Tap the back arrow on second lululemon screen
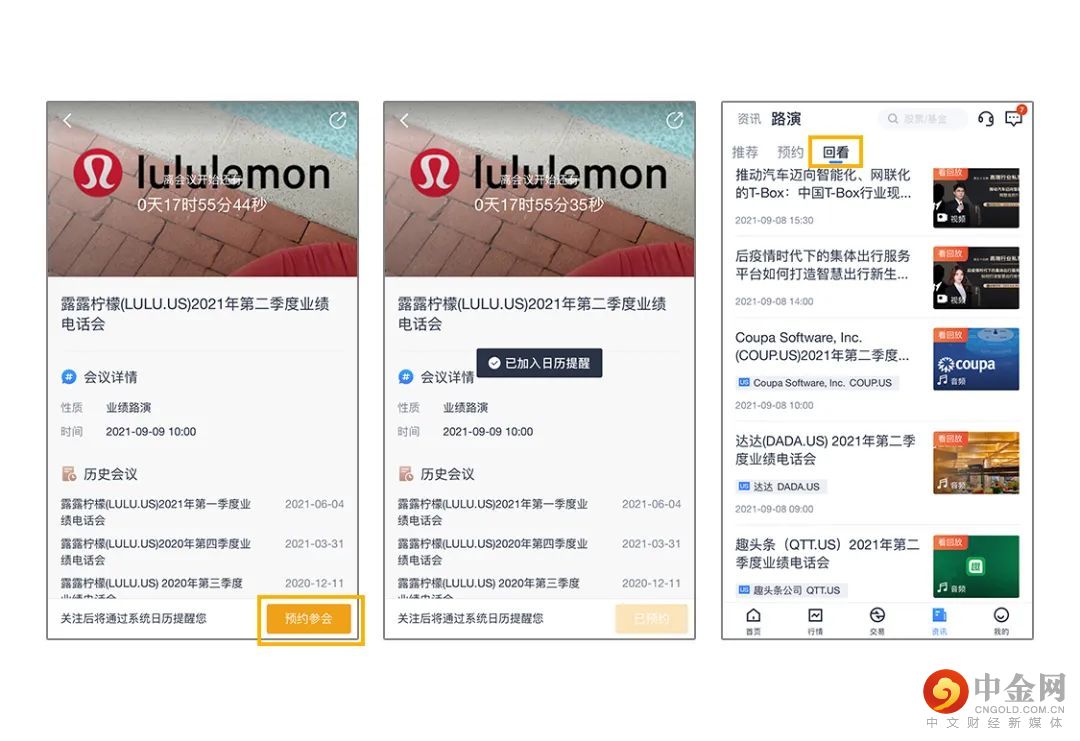Screen dimensions: 1080x741 coord(404,121)
